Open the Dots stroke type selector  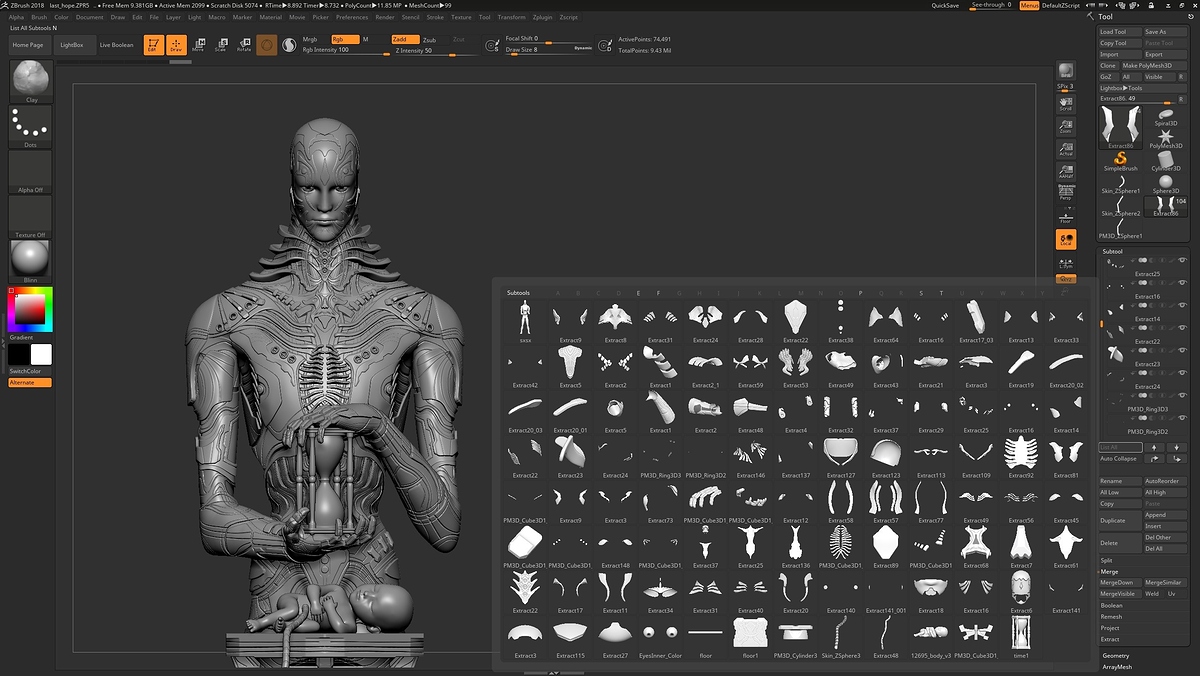31,126
